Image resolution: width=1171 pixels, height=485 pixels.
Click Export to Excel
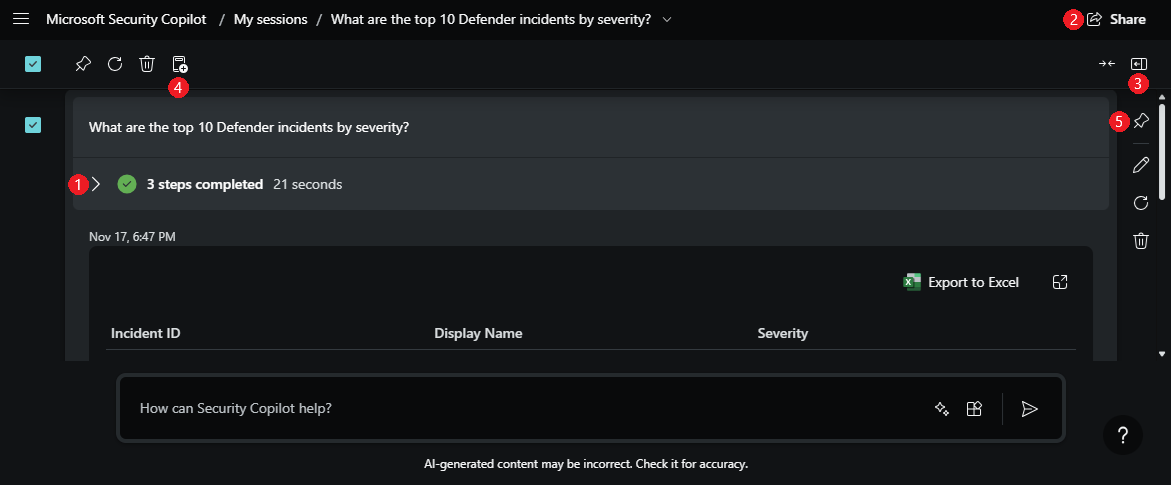[961, 282]
